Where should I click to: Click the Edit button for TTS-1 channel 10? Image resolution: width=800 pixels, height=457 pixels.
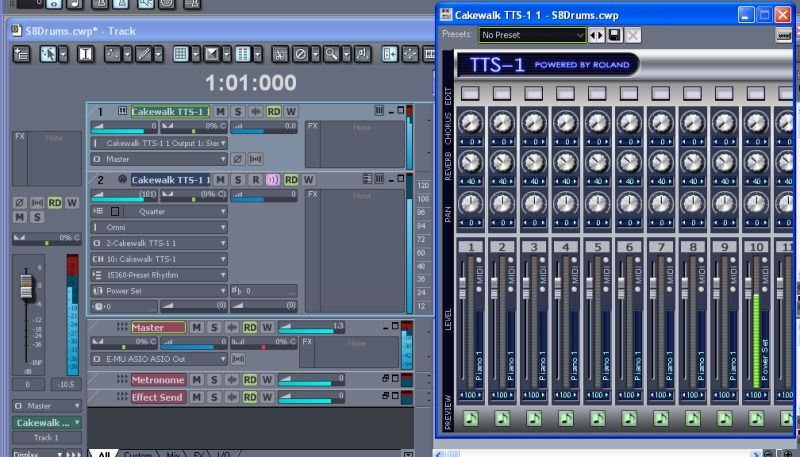757,93
